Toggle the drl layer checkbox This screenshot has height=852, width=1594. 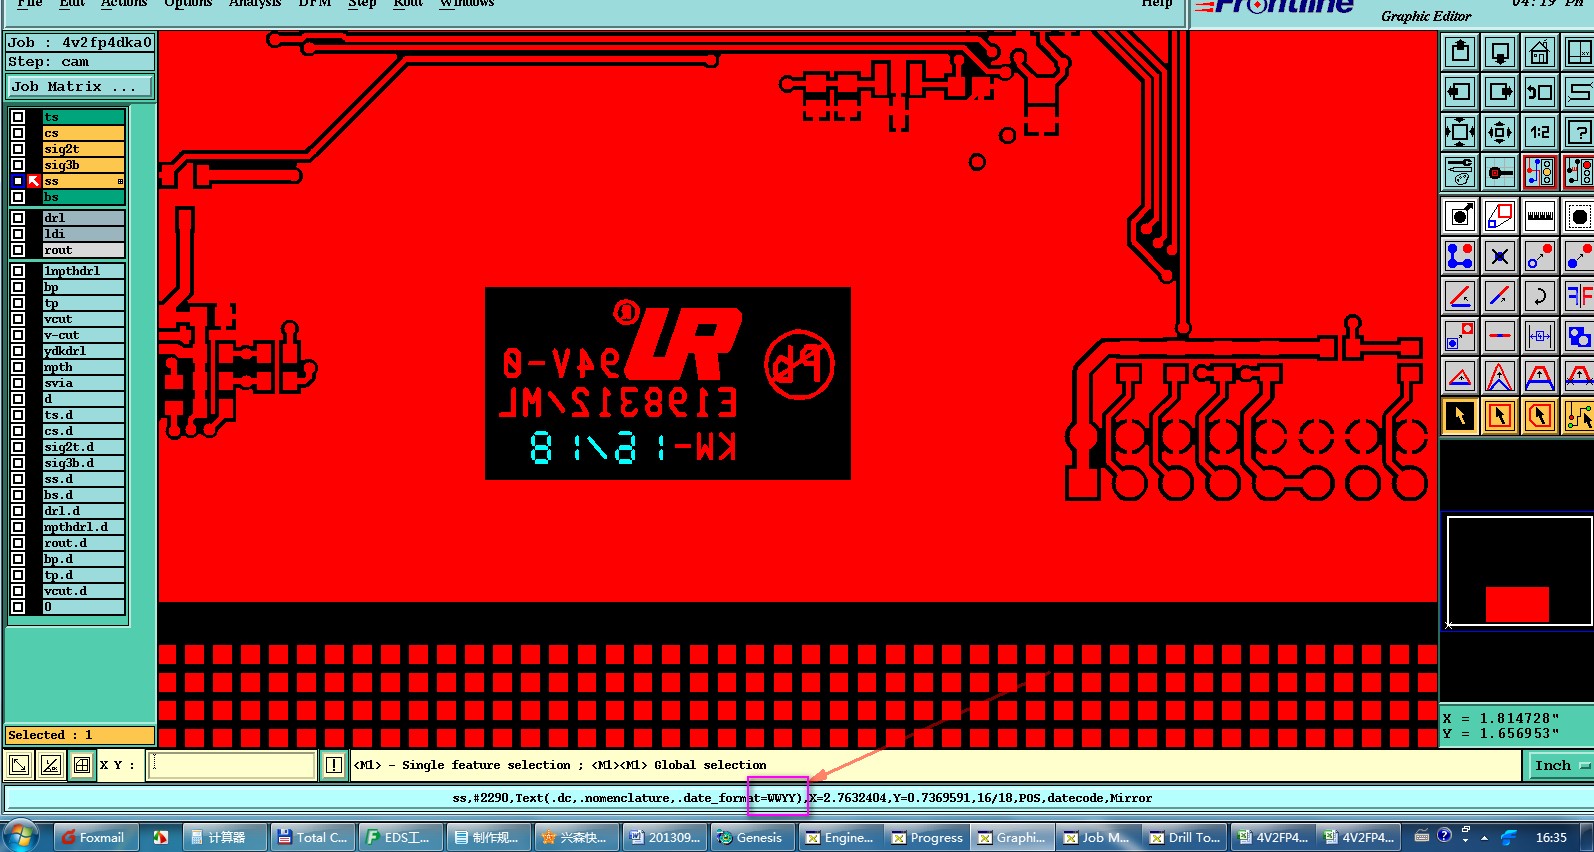click(18, 218)
